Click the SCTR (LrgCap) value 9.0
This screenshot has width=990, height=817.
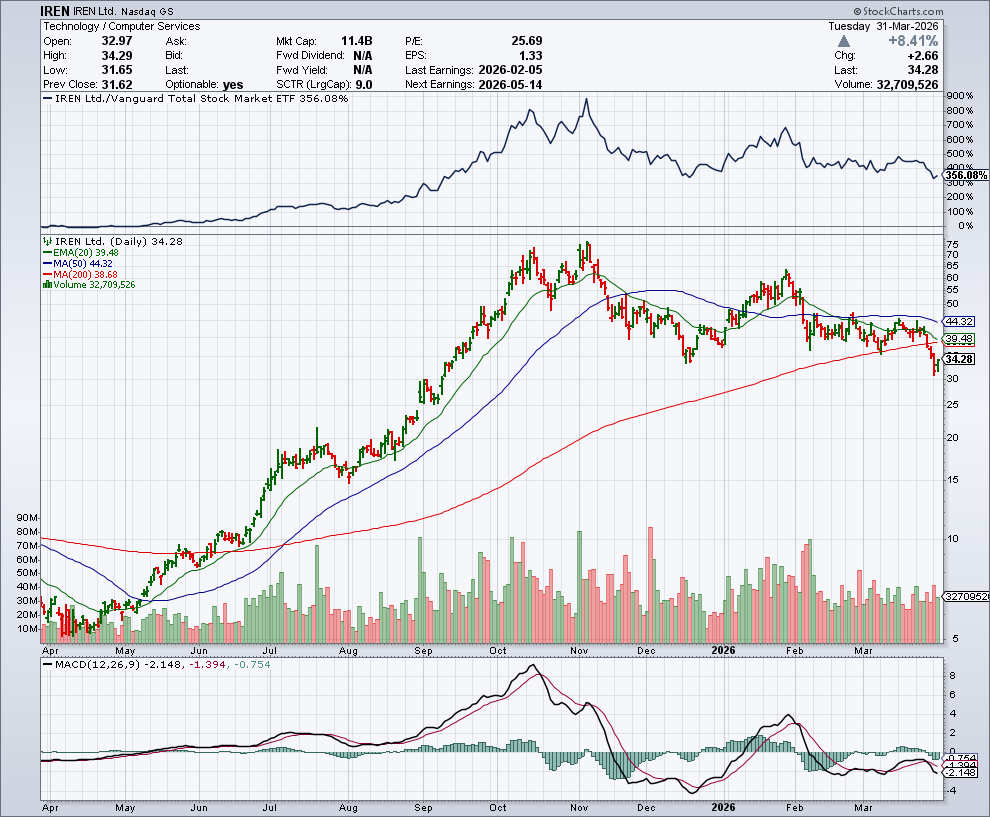click(x=364, y=85)
